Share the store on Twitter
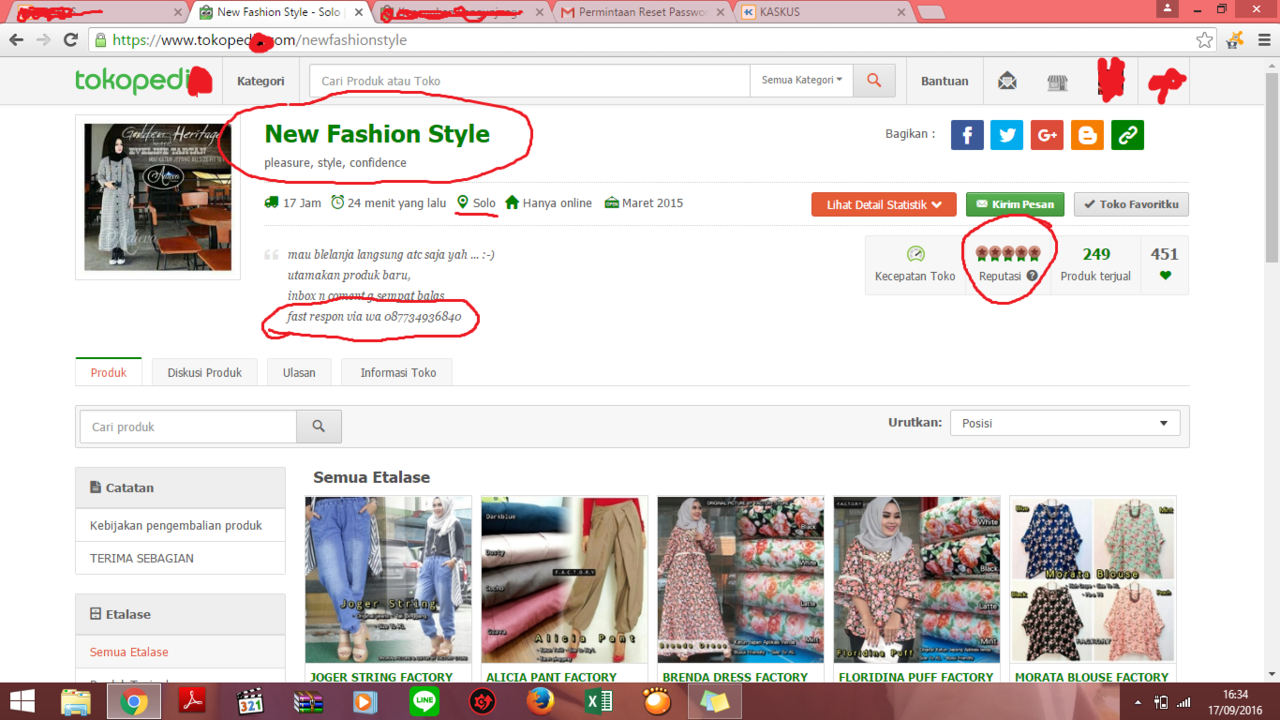The height and width of the screenshot is (720, 1280). pyautogui.click(x=1007, y=135)
